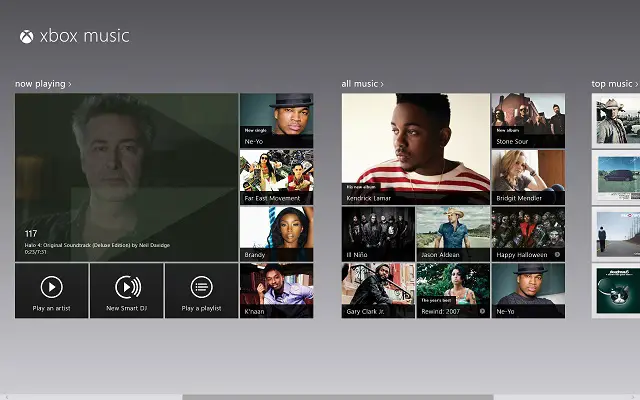
Task: Click the xbox music title text
Action: [x=84, y=36]
